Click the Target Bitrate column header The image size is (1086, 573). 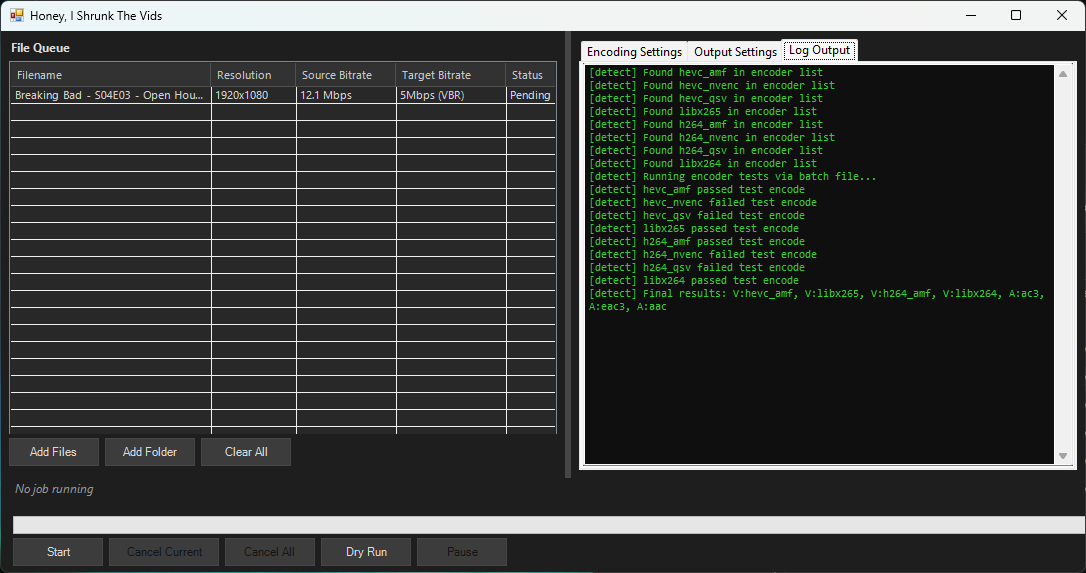(x=451, y=75)
